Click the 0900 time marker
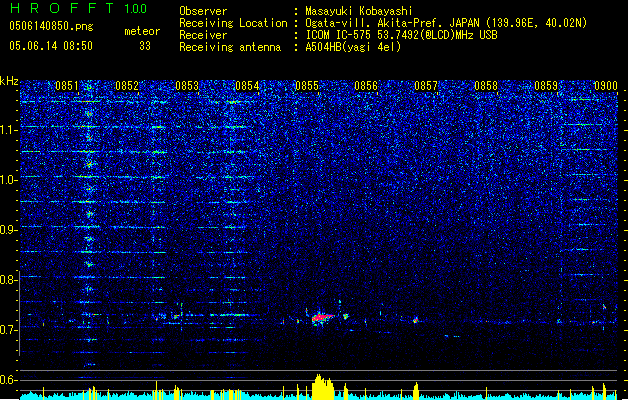Screen dimensions: 629x400 (x=606, y=86)
